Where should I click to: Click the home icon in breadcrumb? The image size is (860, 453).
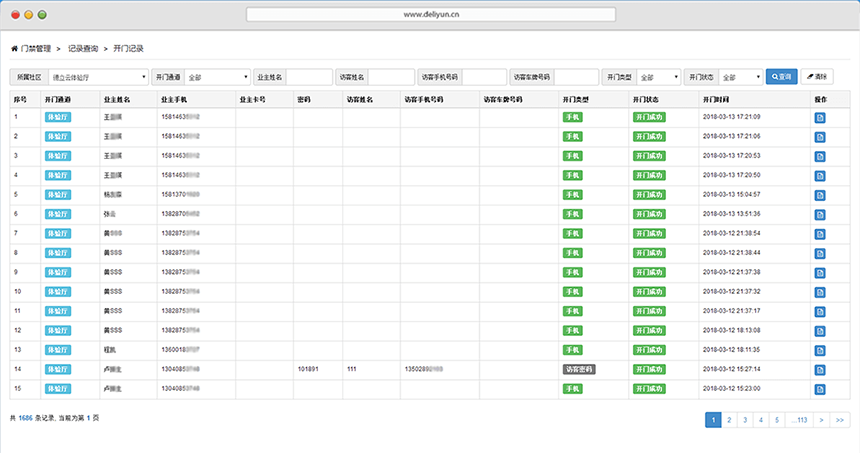14,49
